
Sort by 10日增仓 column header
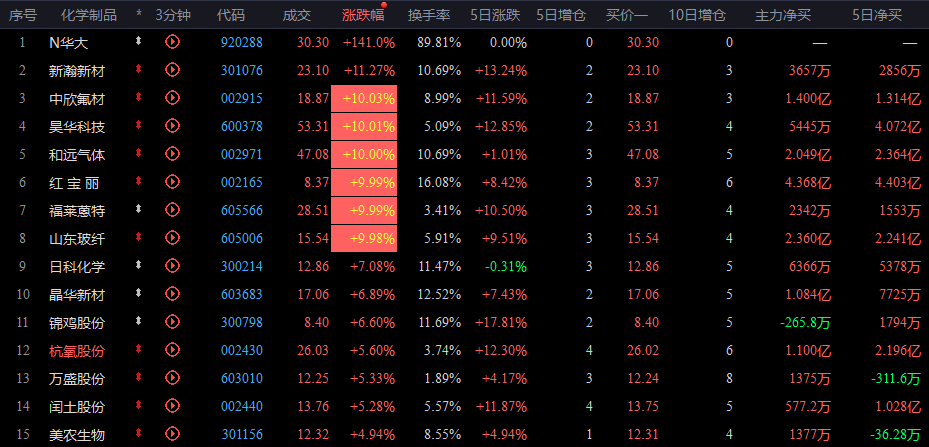click(697, 15)
